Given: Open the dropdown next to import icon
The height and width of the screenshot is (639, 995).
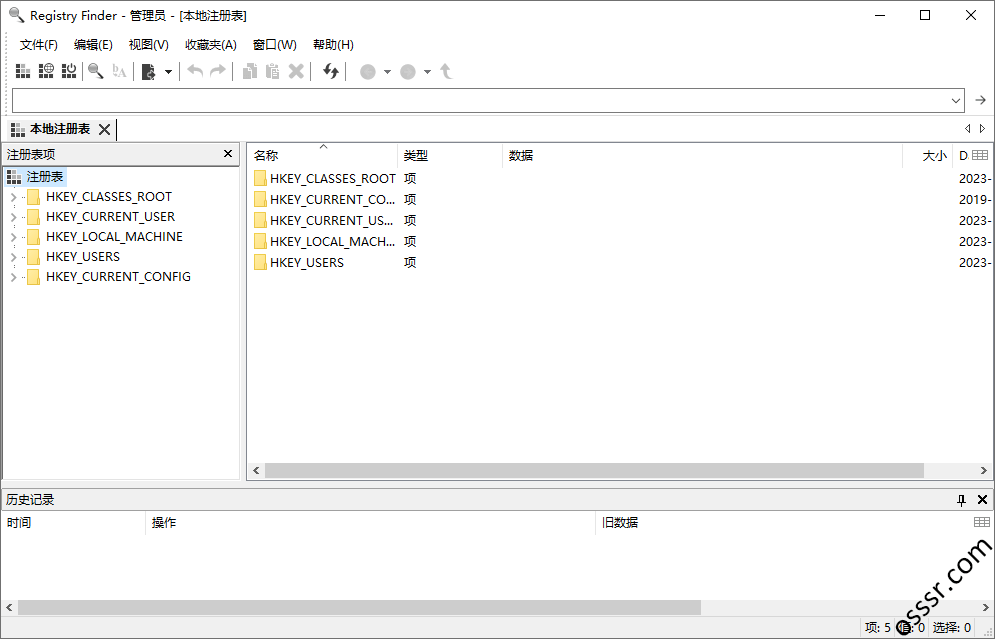Looking at the screenshot, I should point(168,72).
